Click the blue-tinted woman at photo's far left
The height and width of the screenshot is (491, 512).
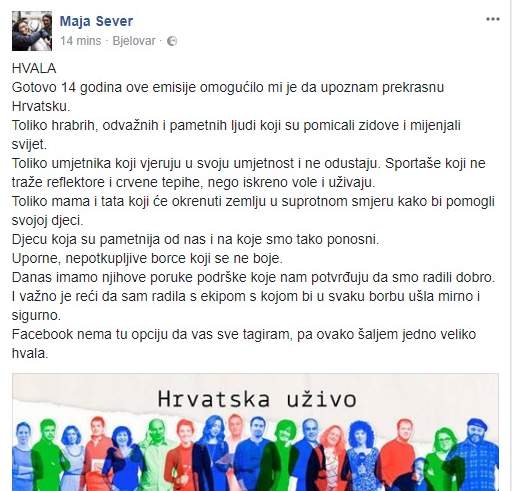[23, 456]
